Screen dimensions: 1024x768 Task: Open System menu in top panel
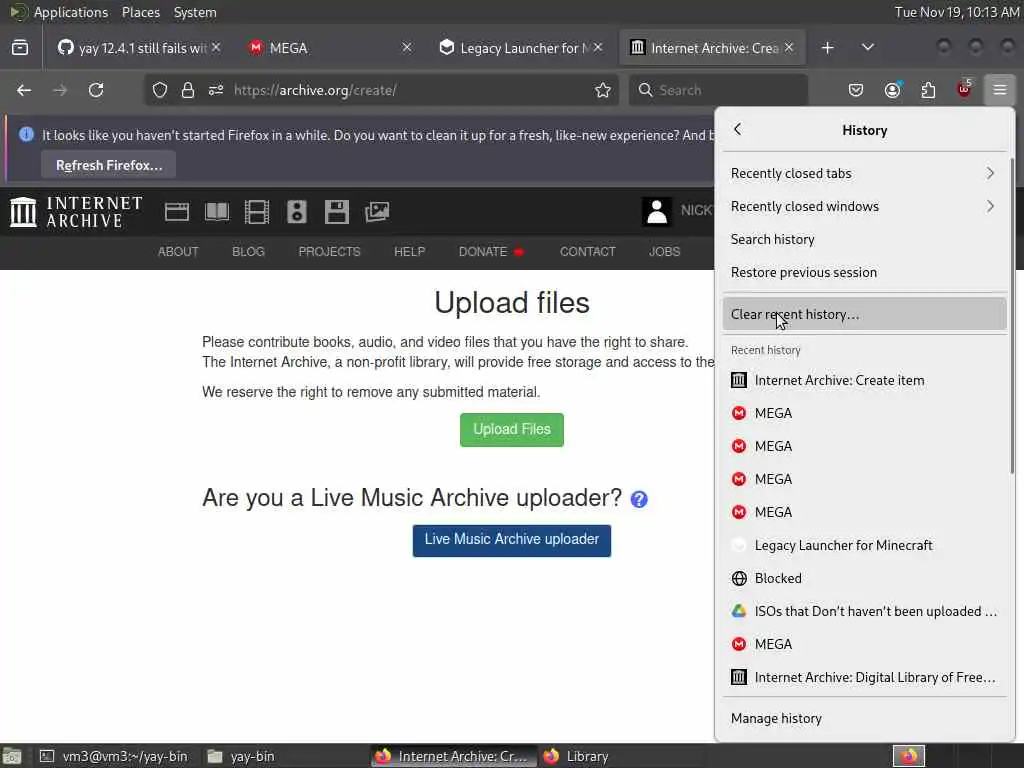click(x=195, y=12)
